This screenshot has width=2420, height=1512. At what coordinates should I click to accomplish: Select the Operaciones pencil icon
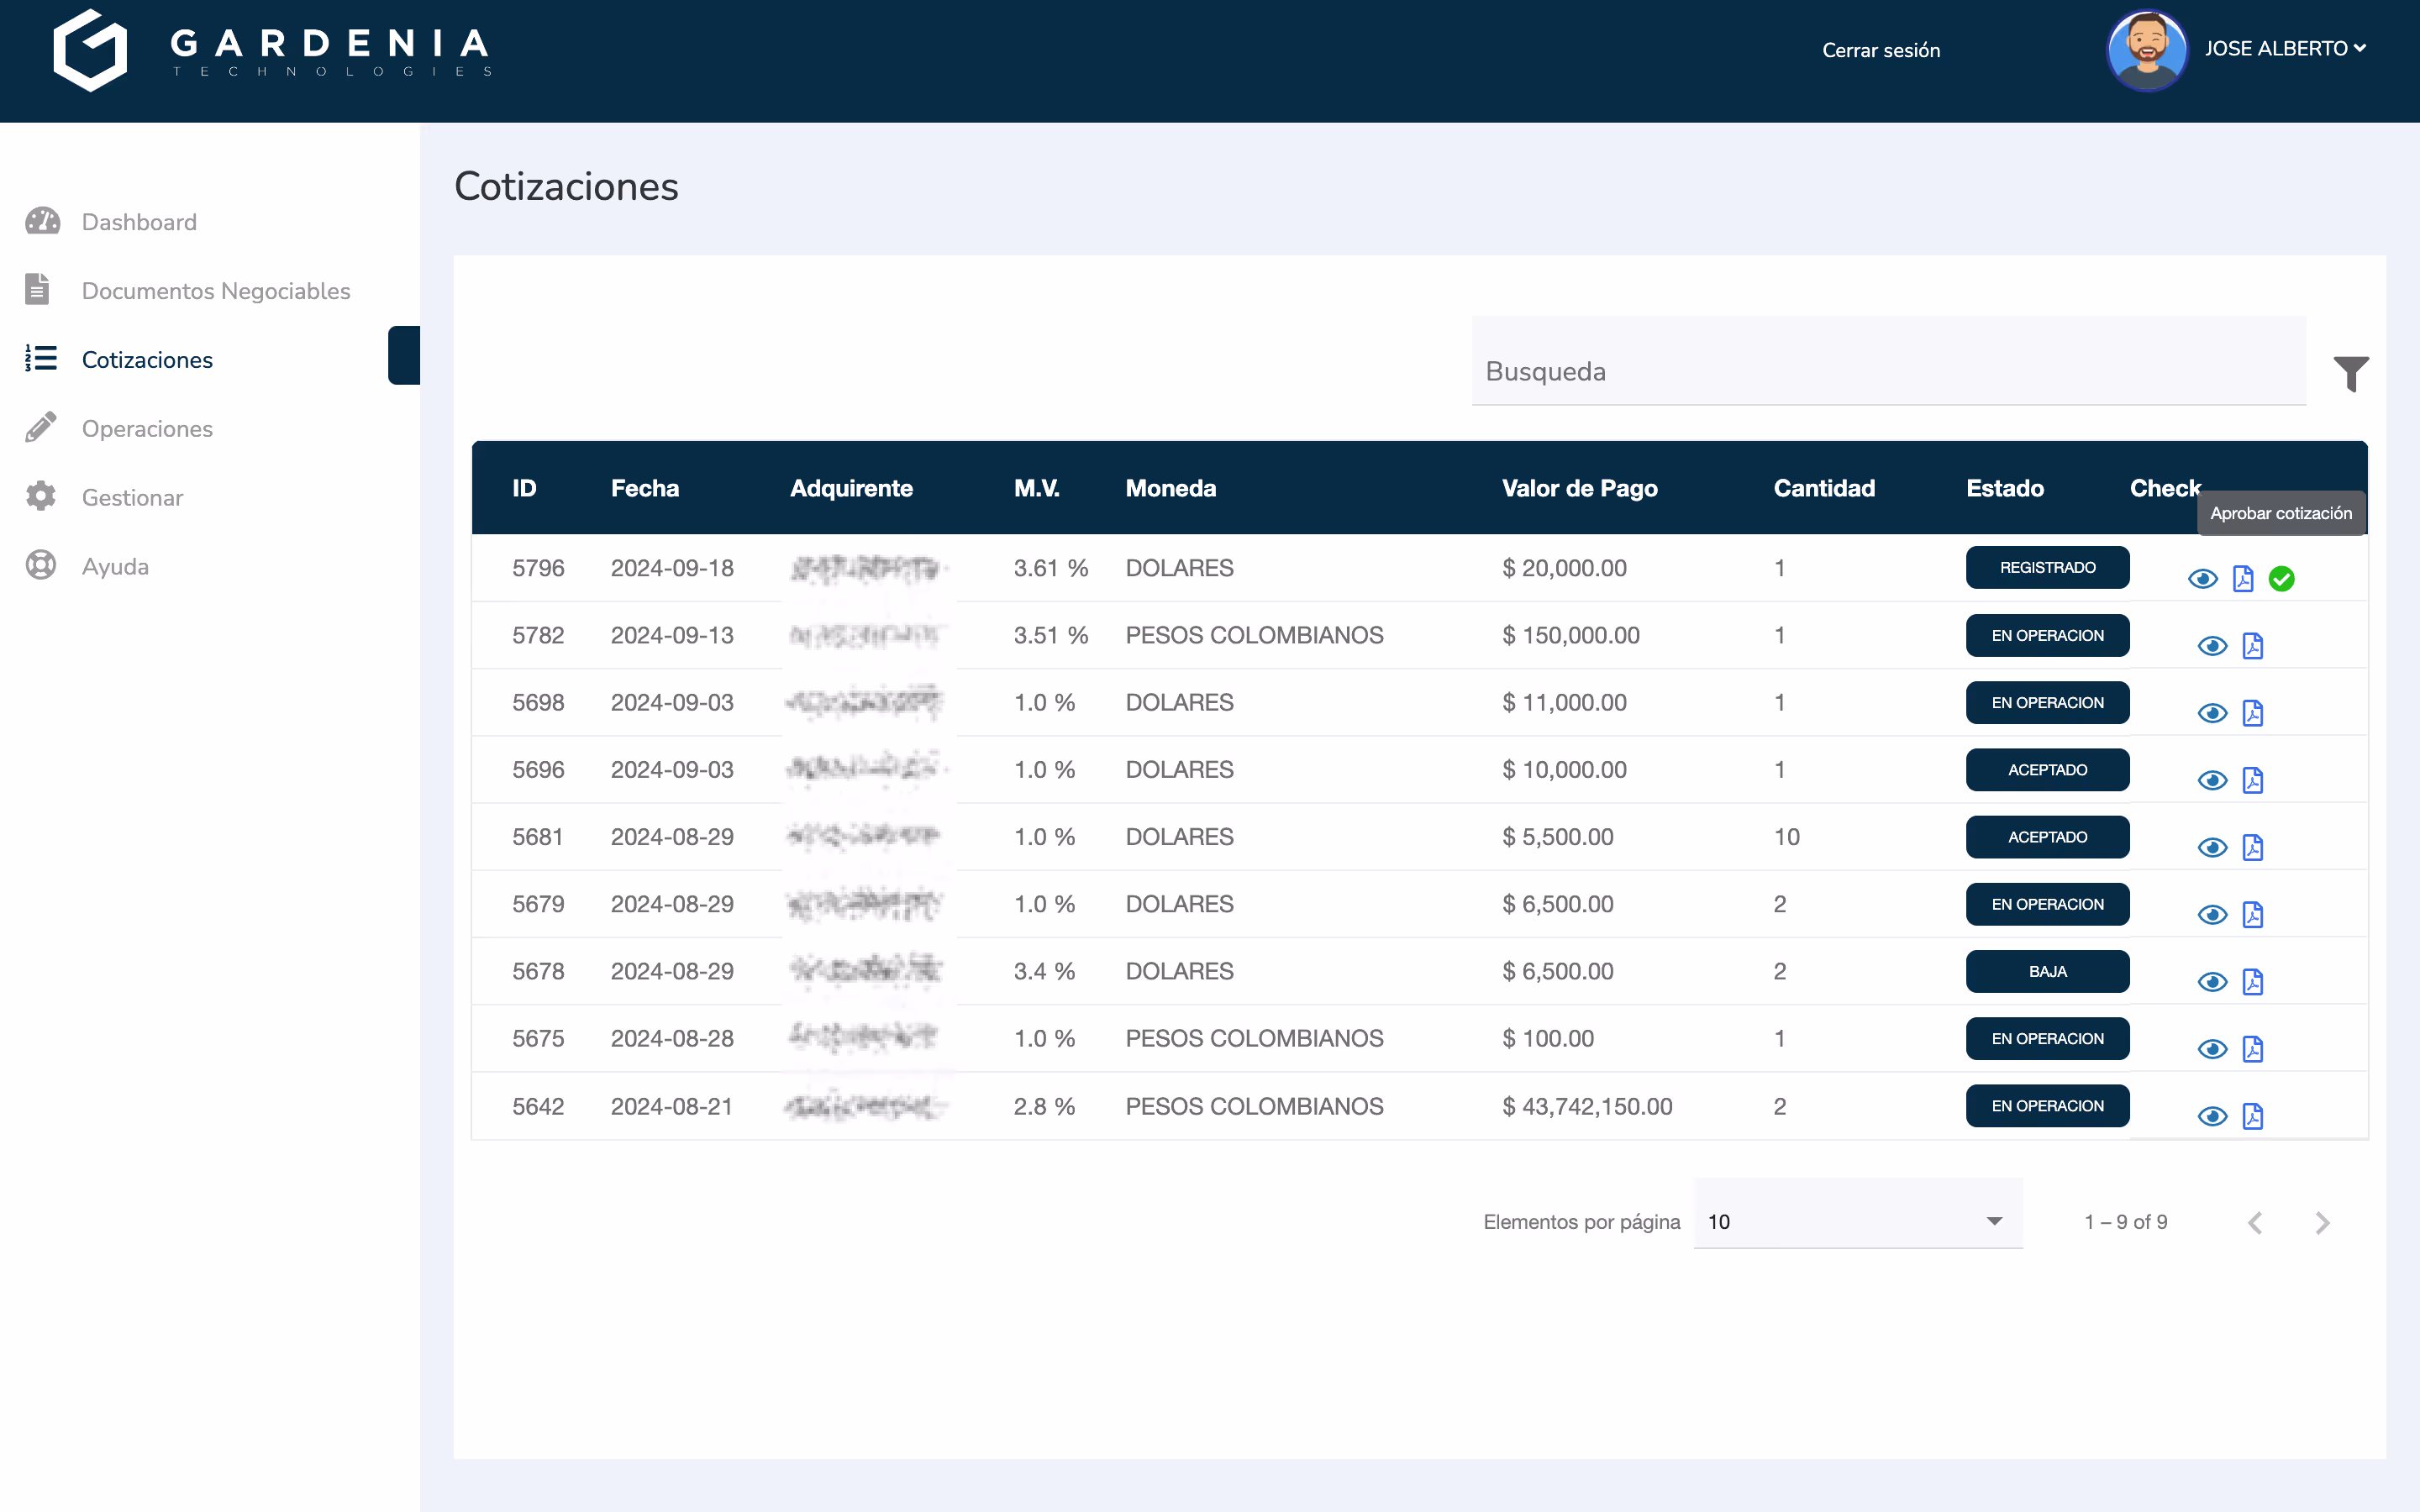click(x=40, y=427)
